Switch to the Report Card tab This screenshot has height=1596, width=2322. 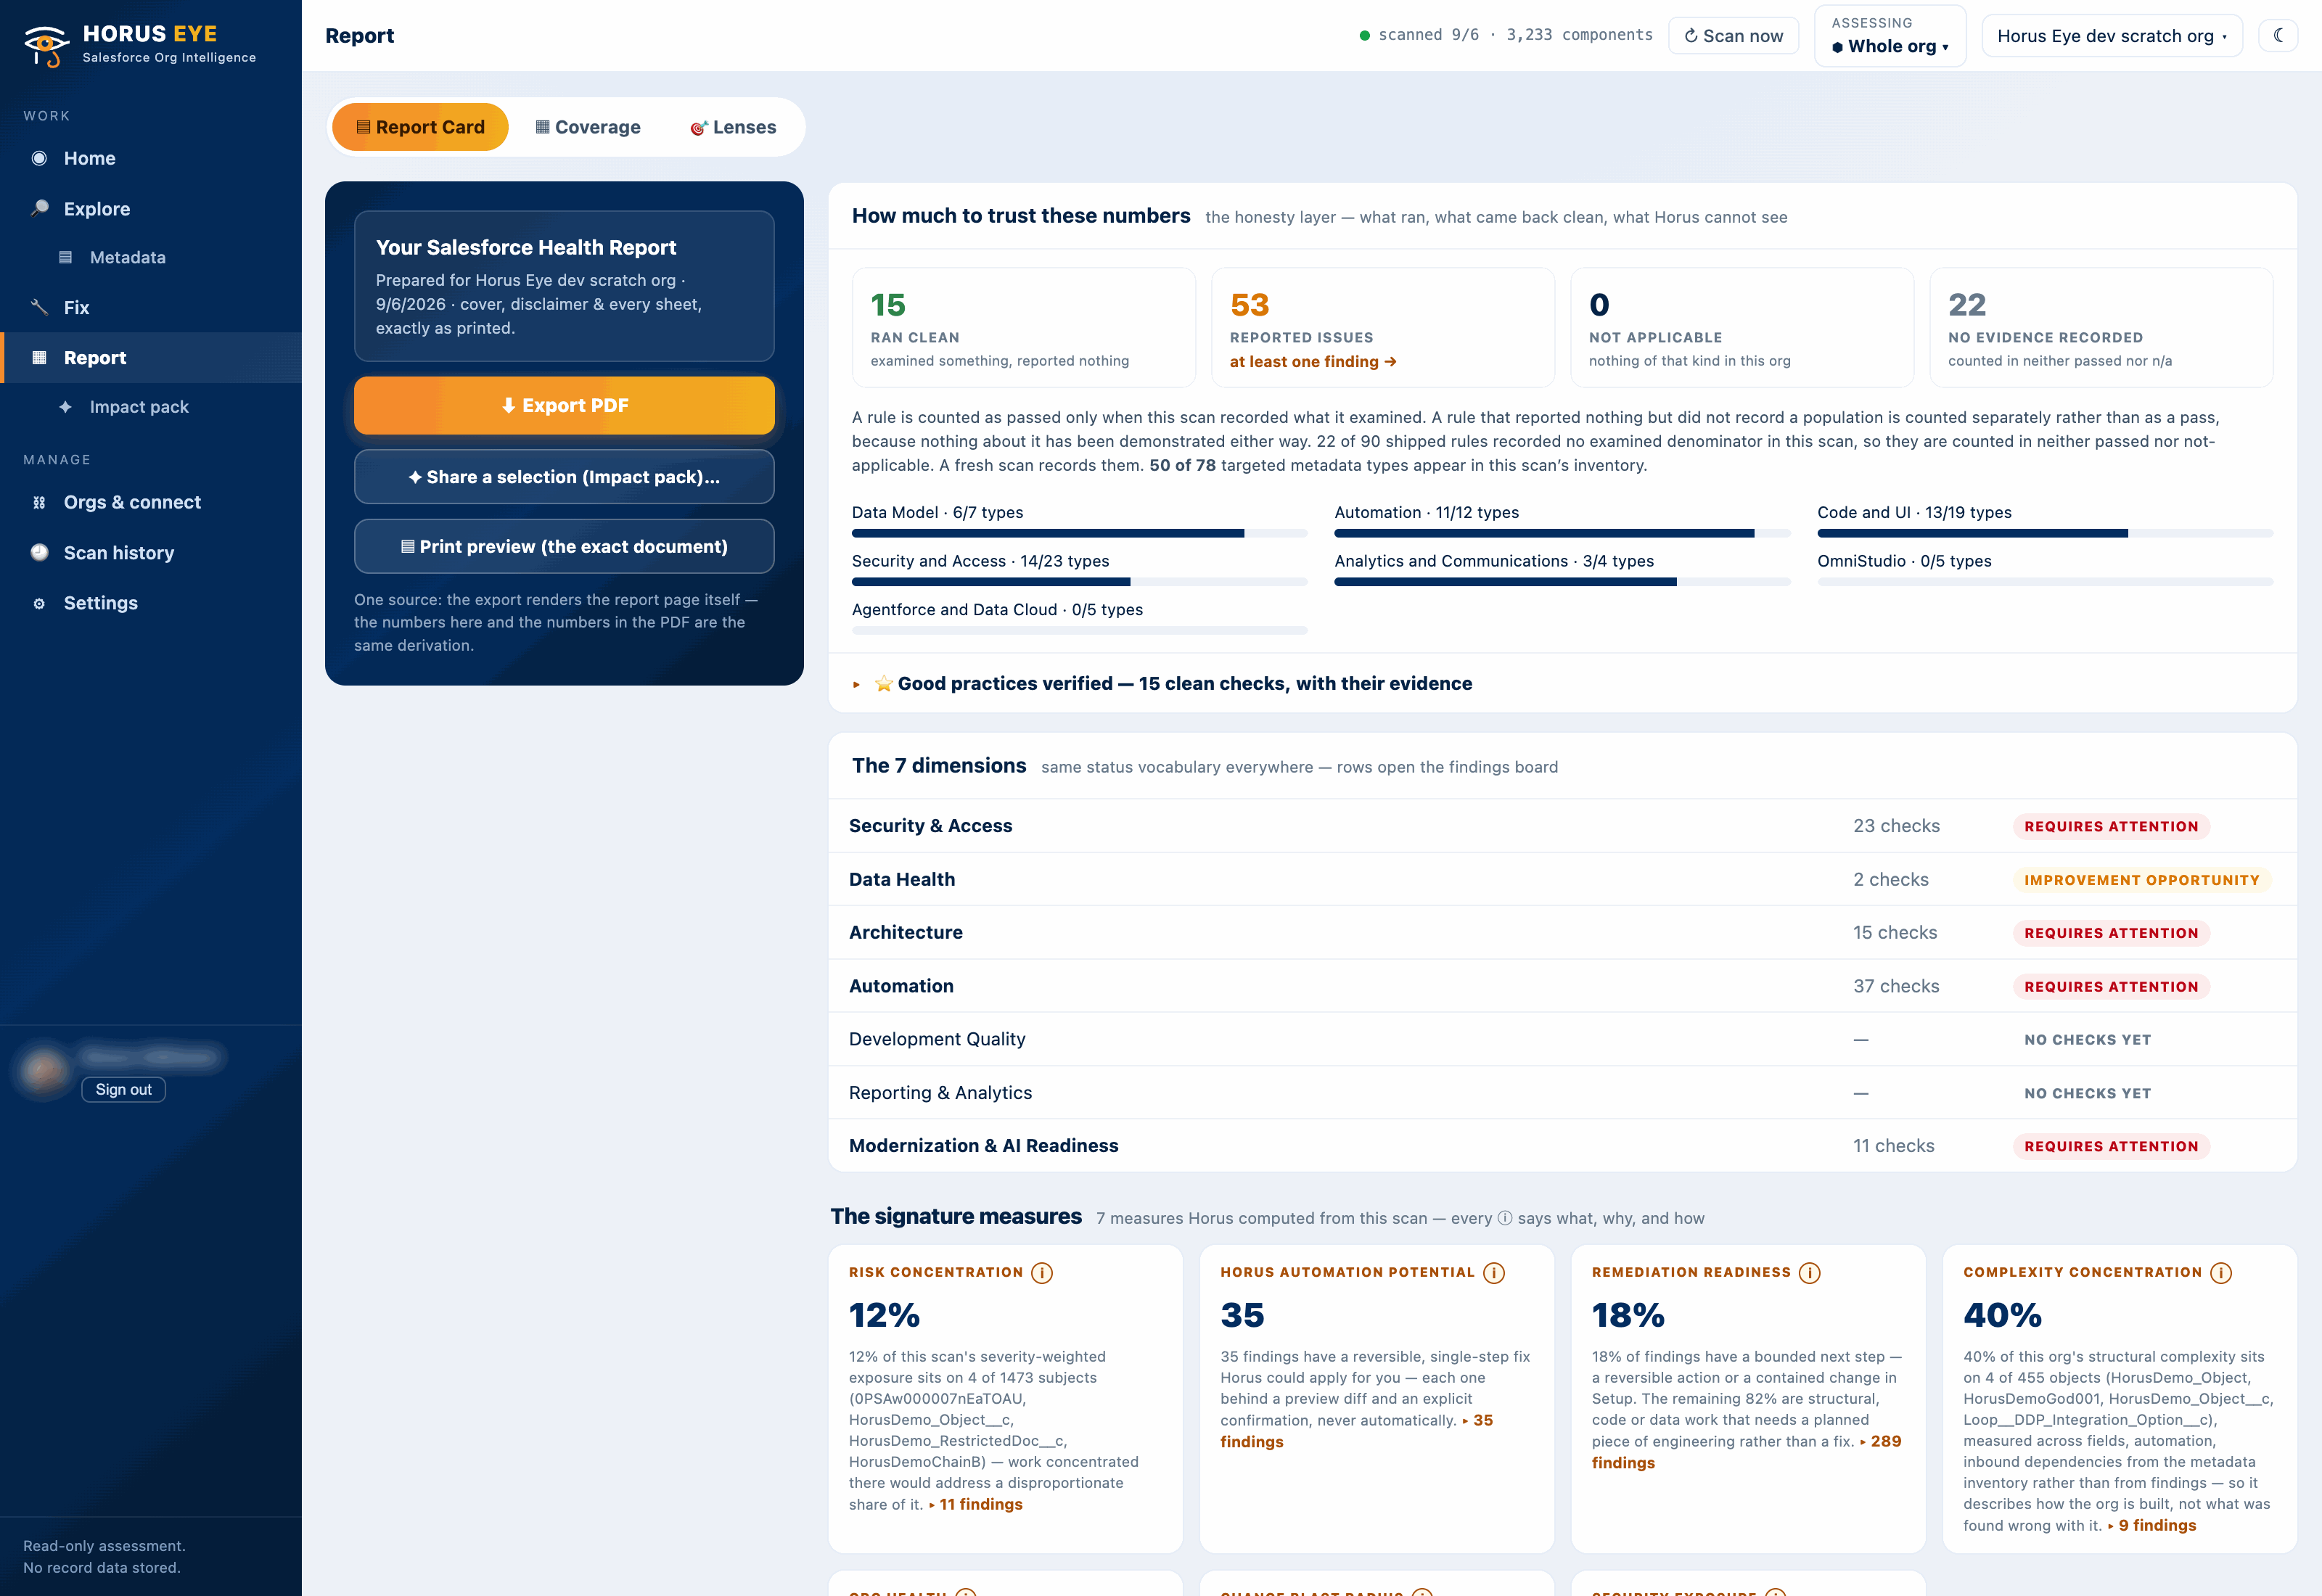(420, 127)
